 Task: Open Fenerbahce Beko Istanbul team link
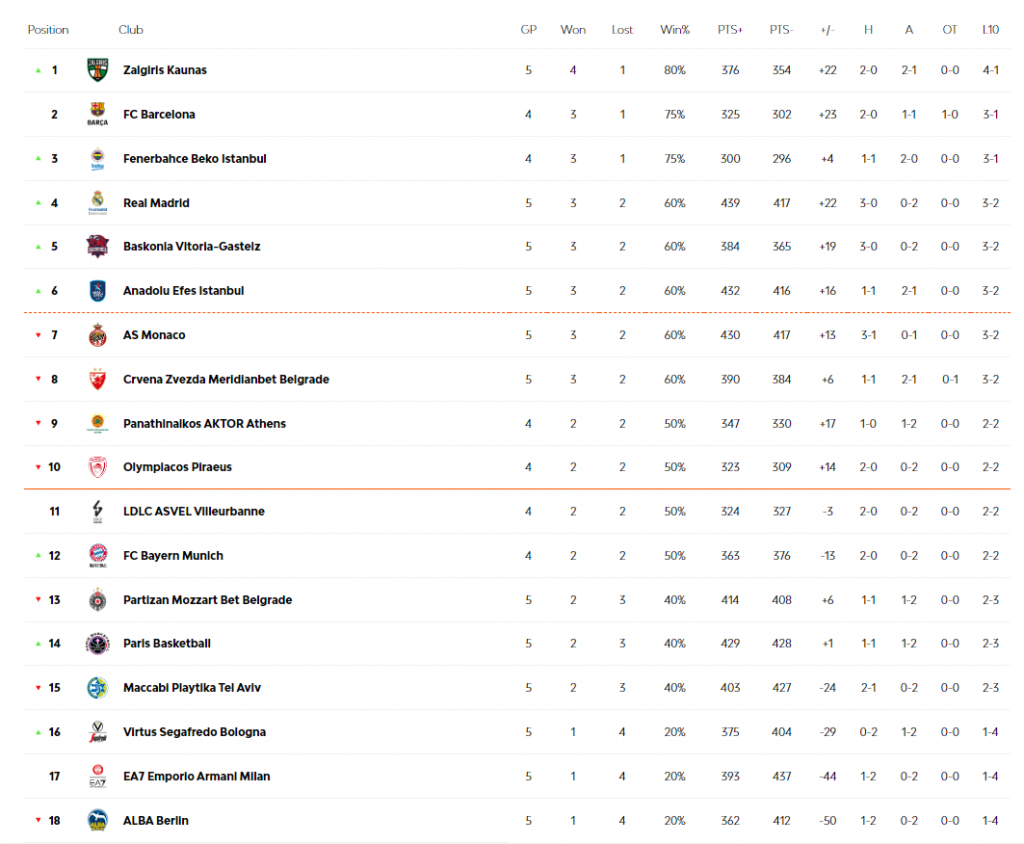click(194, 159)
